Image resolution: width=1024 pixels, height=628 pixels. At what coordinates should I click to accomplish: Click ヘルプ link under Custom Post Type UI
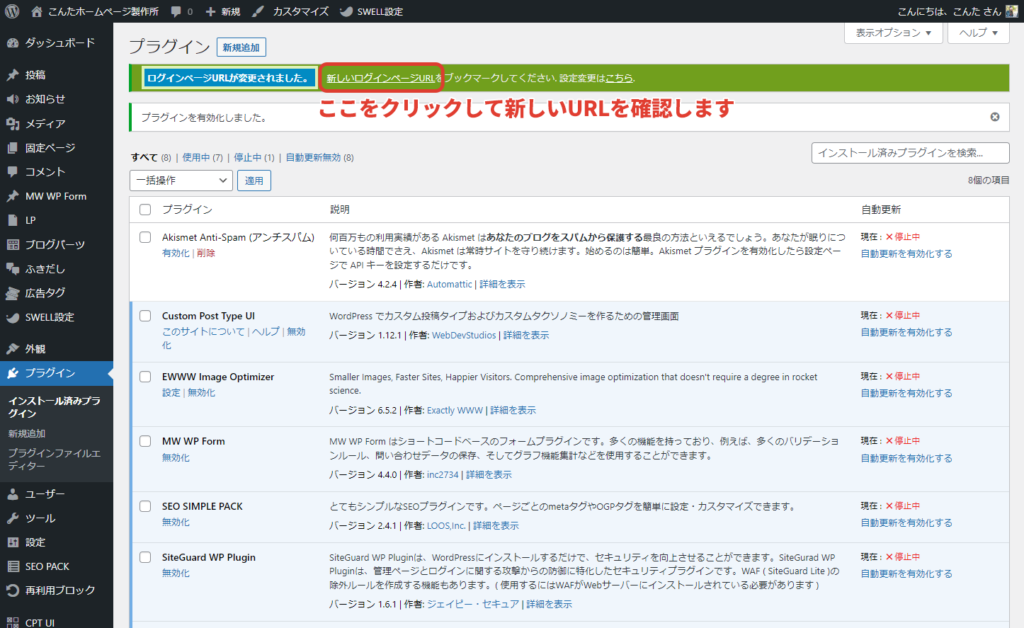[266, 332]
